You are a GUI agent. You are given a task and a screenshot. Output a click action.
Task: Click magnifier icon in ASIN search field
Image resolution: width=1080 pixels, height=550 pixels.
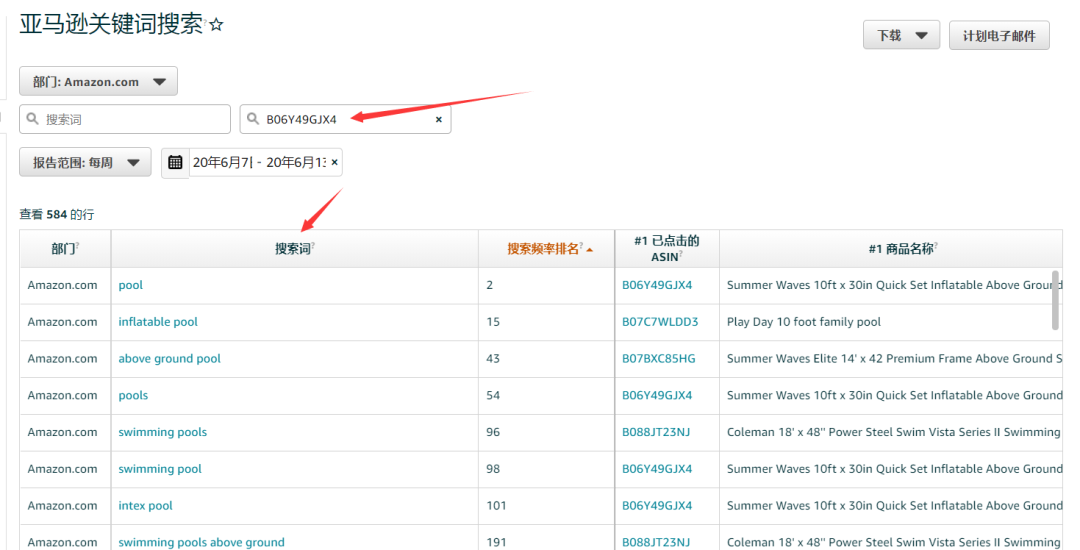253,119
